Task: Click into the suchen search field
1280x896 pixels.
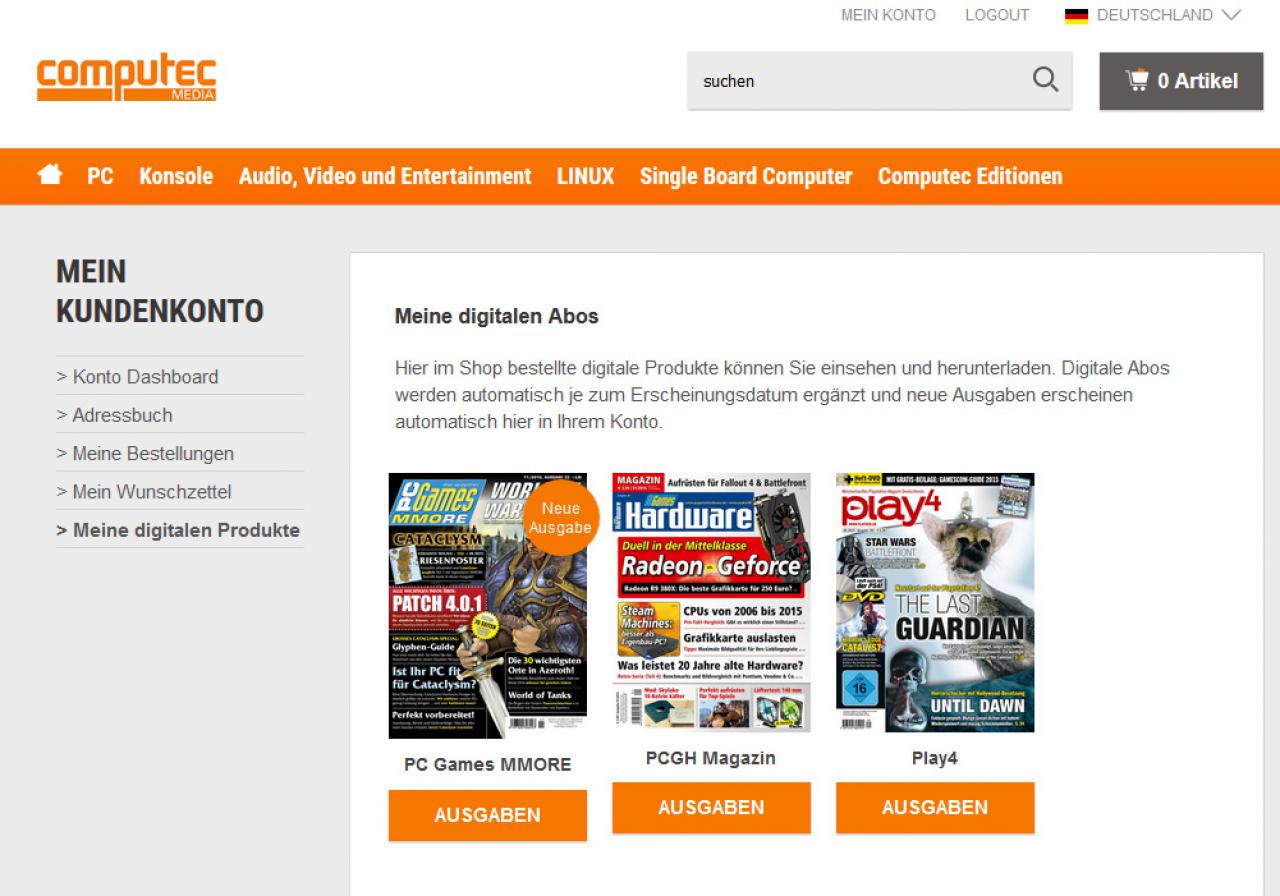Action: click(860, 81)
